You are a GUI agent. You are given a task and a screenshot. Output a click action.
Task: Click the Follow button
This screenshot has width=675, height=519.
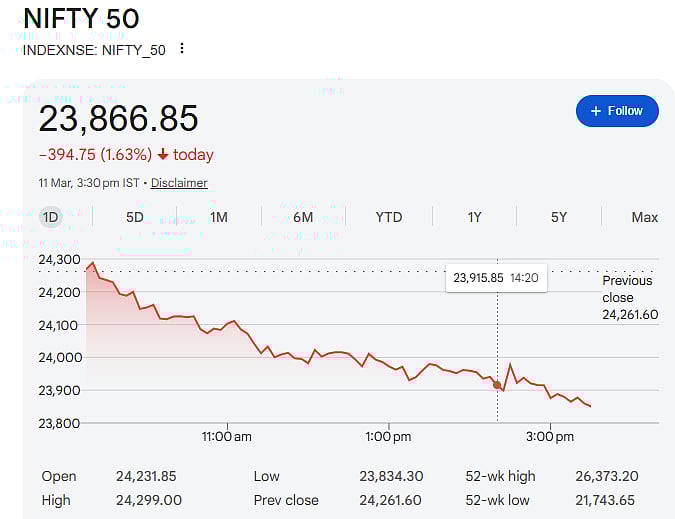pyautogui.click(x=617, y=111)
